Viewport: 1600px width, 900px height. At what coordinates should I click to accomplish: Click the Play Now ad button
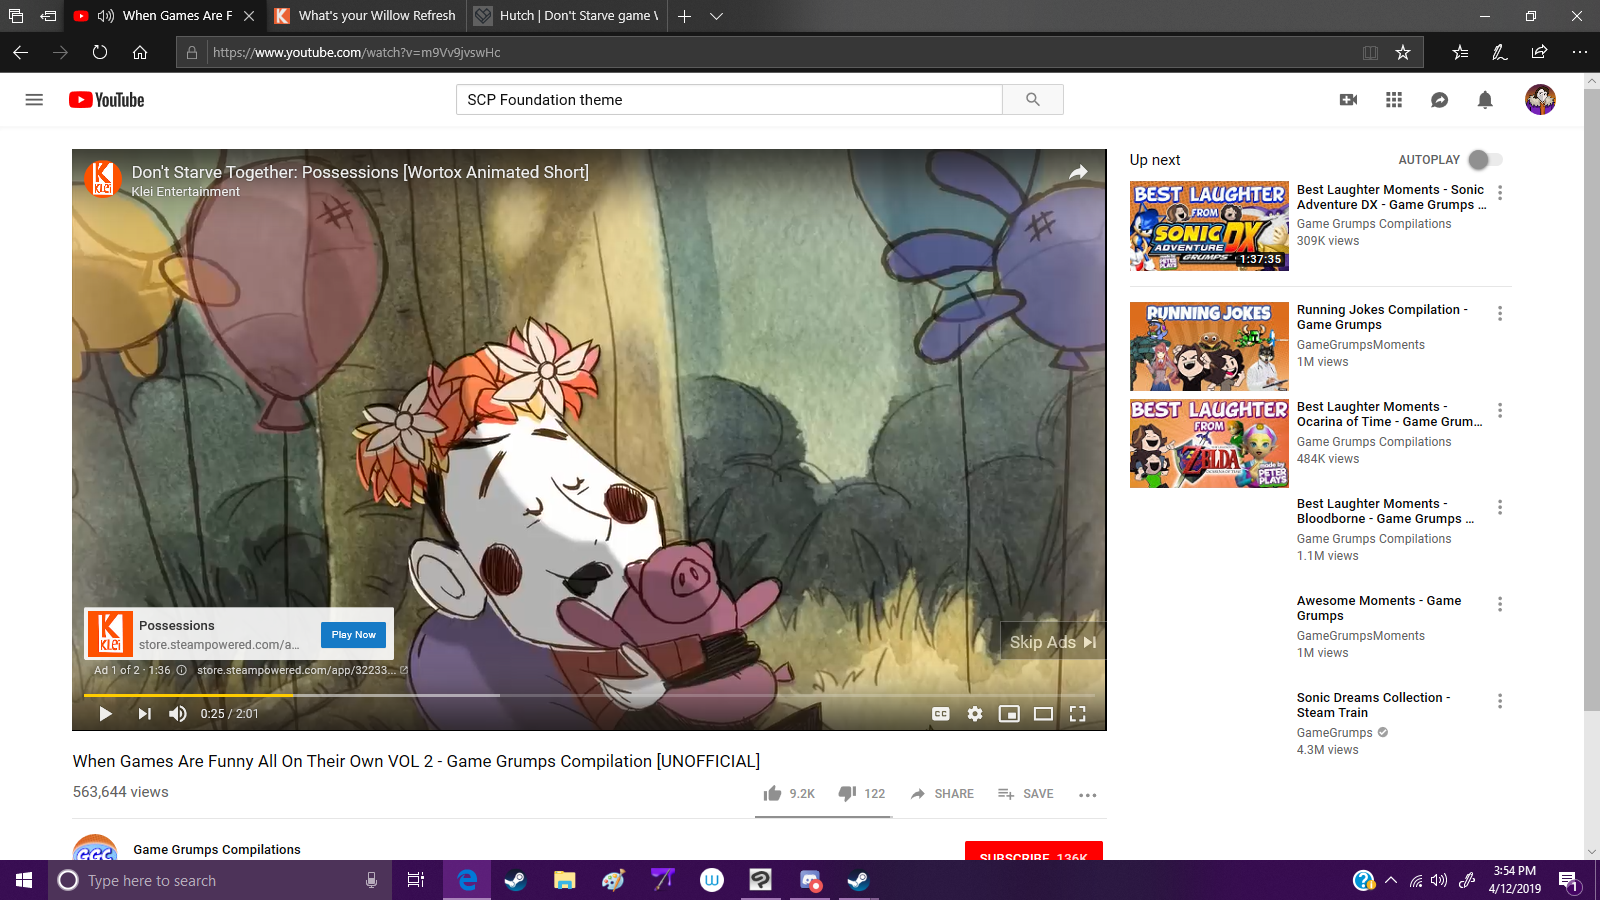pyautogui.click(x=354, y=635)
